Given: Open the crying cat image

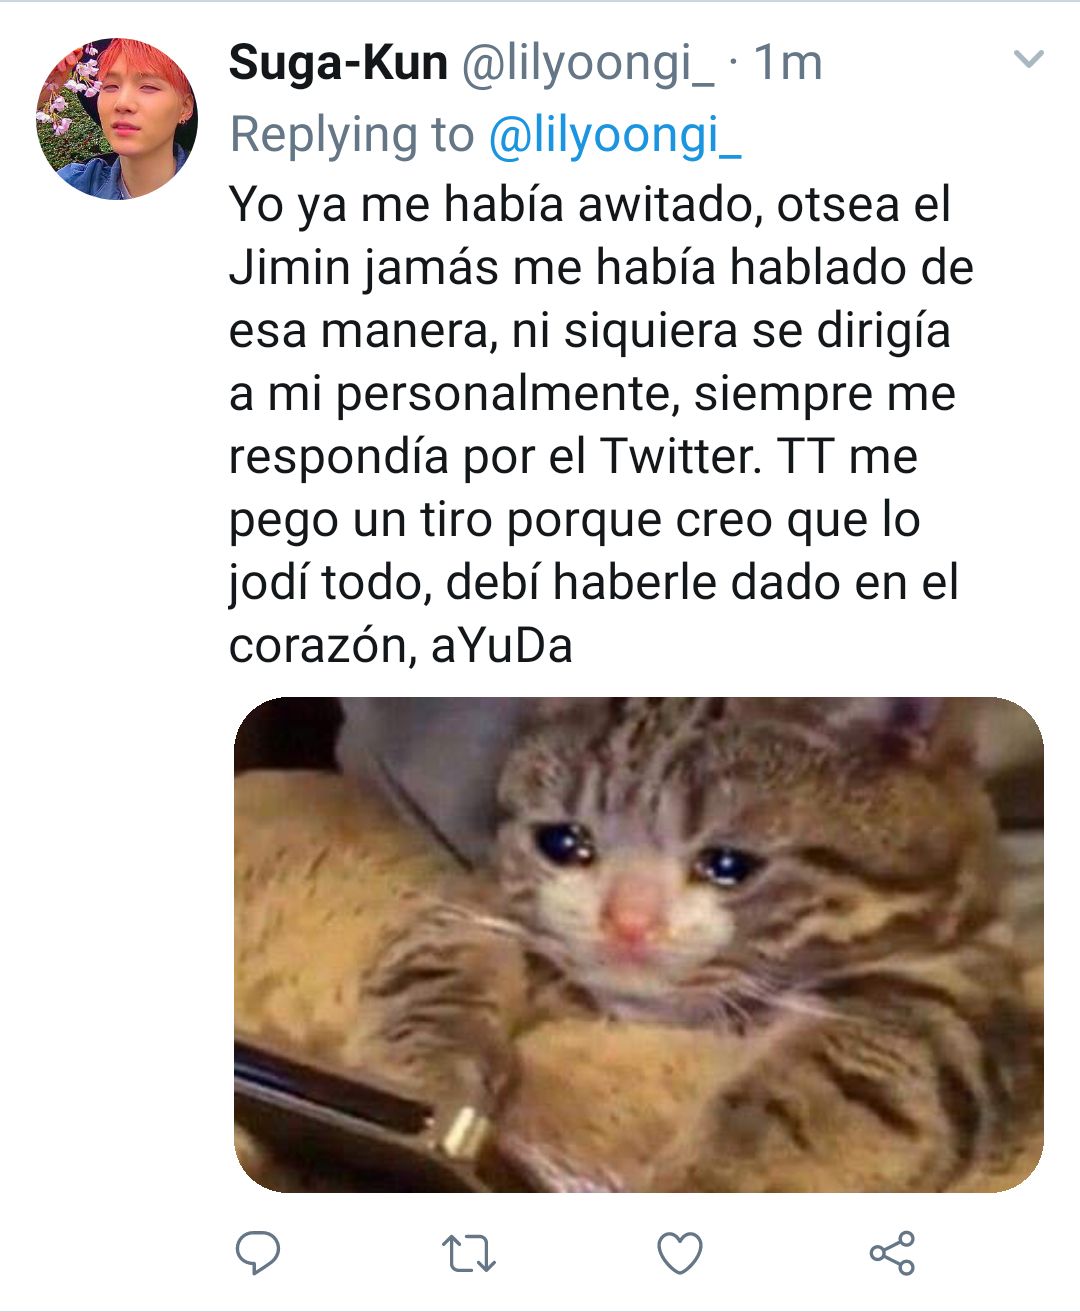Looking at the screenshot, I should [x=639, y=945].
